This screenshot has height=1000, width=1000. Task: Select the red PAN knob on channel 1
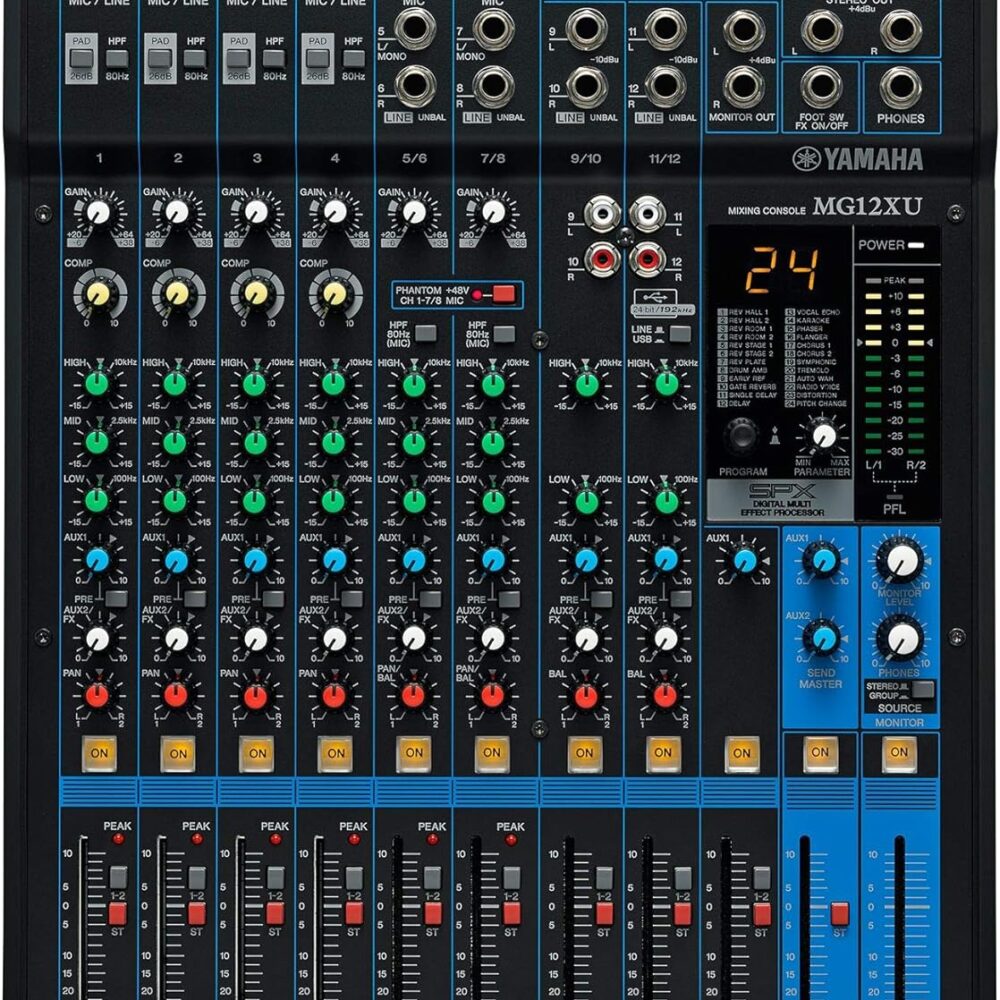[x=98, y=696]
